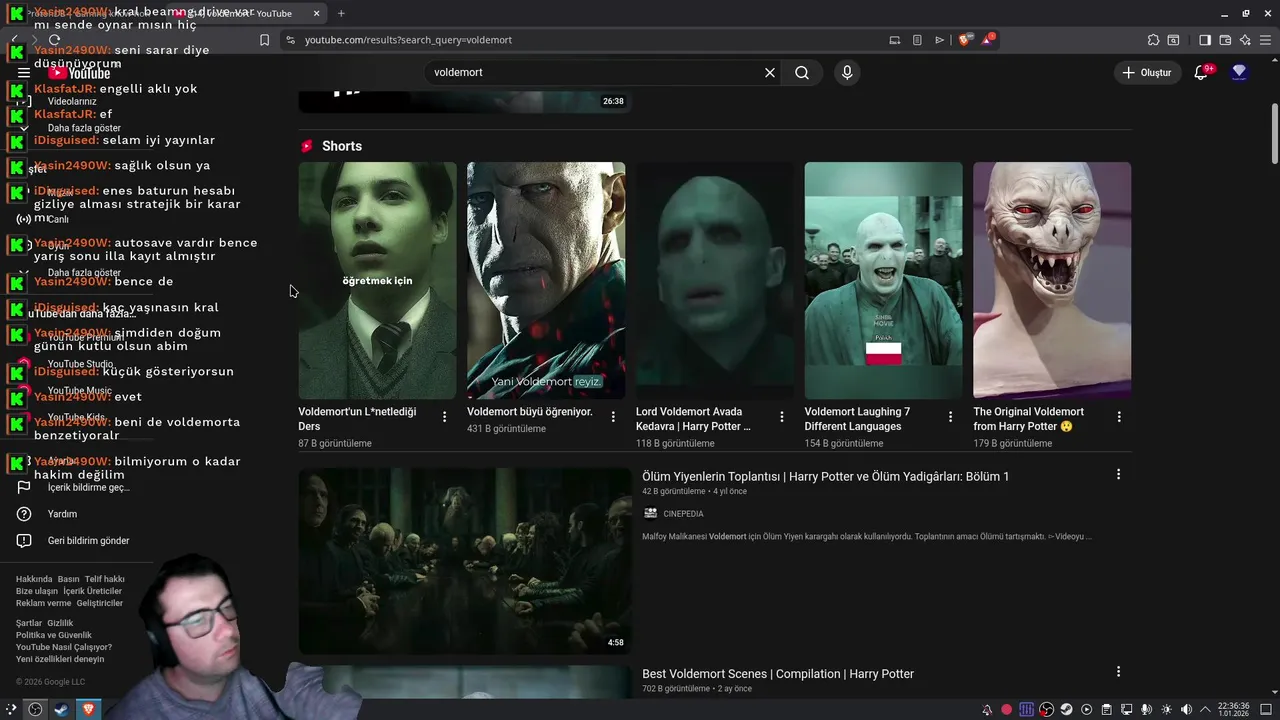The image size is (1280, 720).
Task: Open options for The Original Voldemort short
Action: click(x=1119, y=417)
